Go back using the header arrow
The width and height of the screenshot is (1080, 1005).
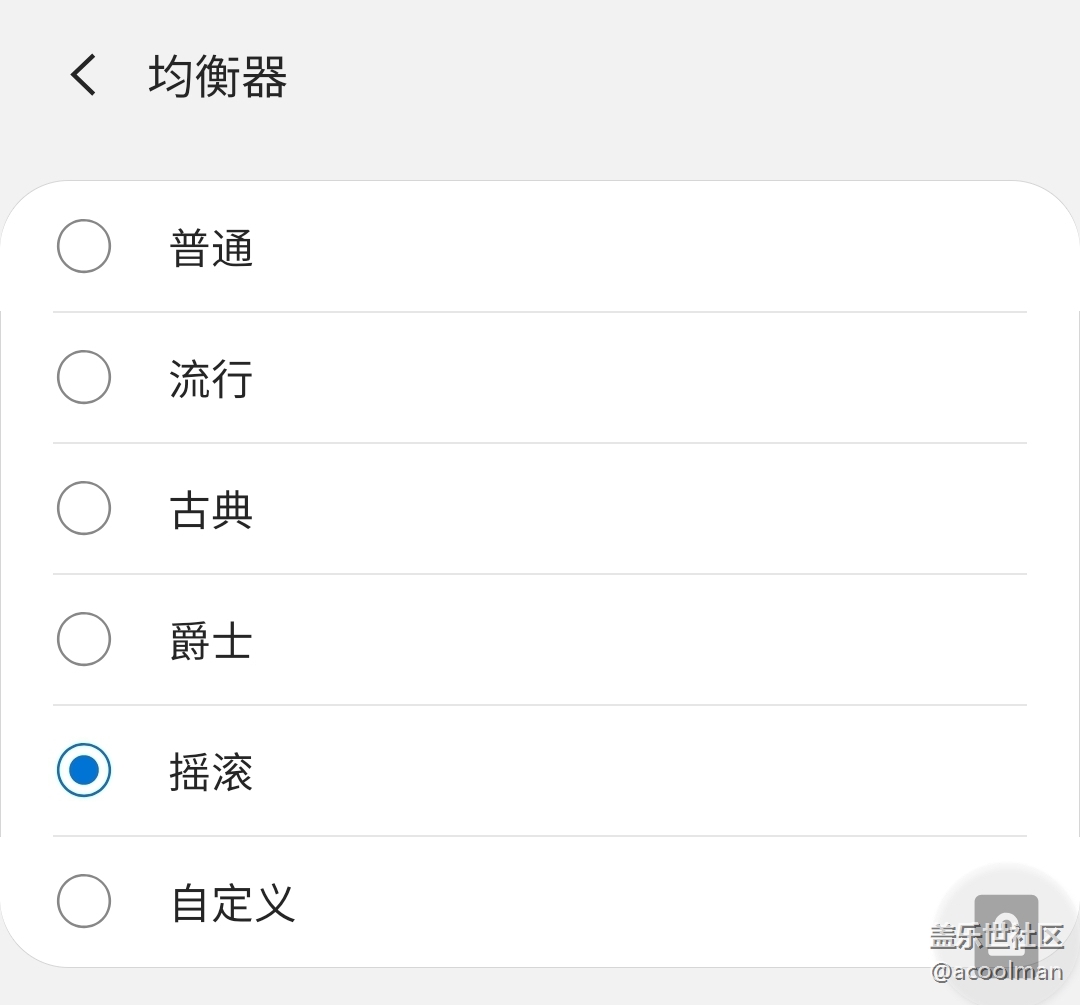83,75
